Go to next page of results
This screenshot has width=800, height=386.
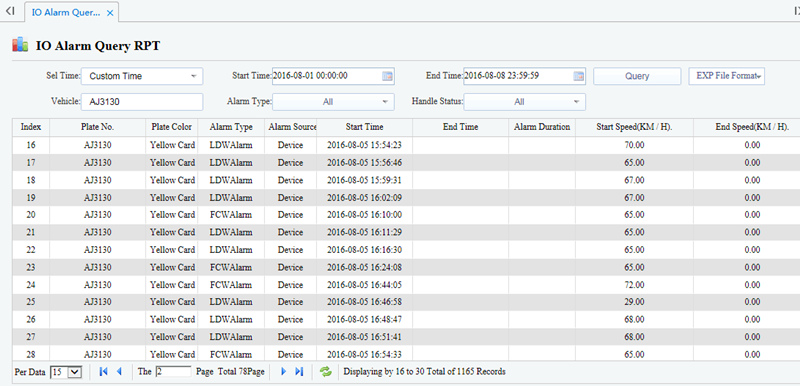point(284,372)
